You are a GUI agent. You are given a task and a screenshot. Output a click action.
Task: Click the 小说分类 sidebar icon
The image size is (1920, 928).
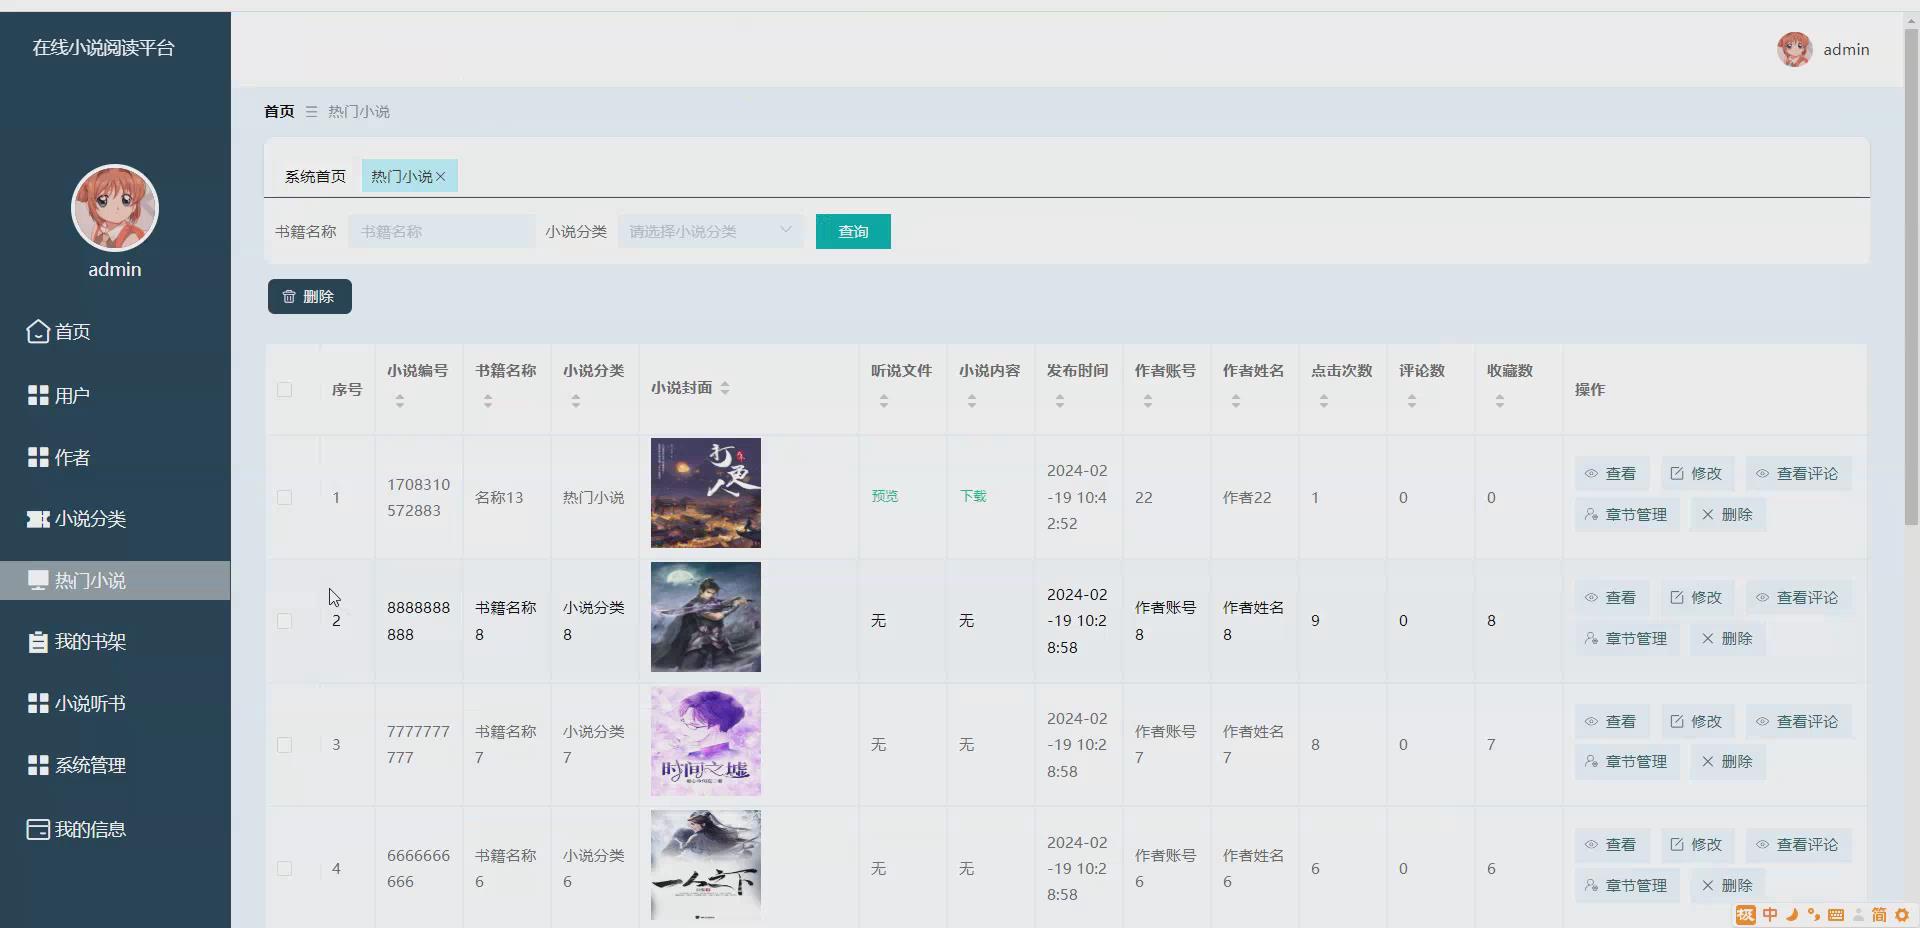[x=37, y=519]
